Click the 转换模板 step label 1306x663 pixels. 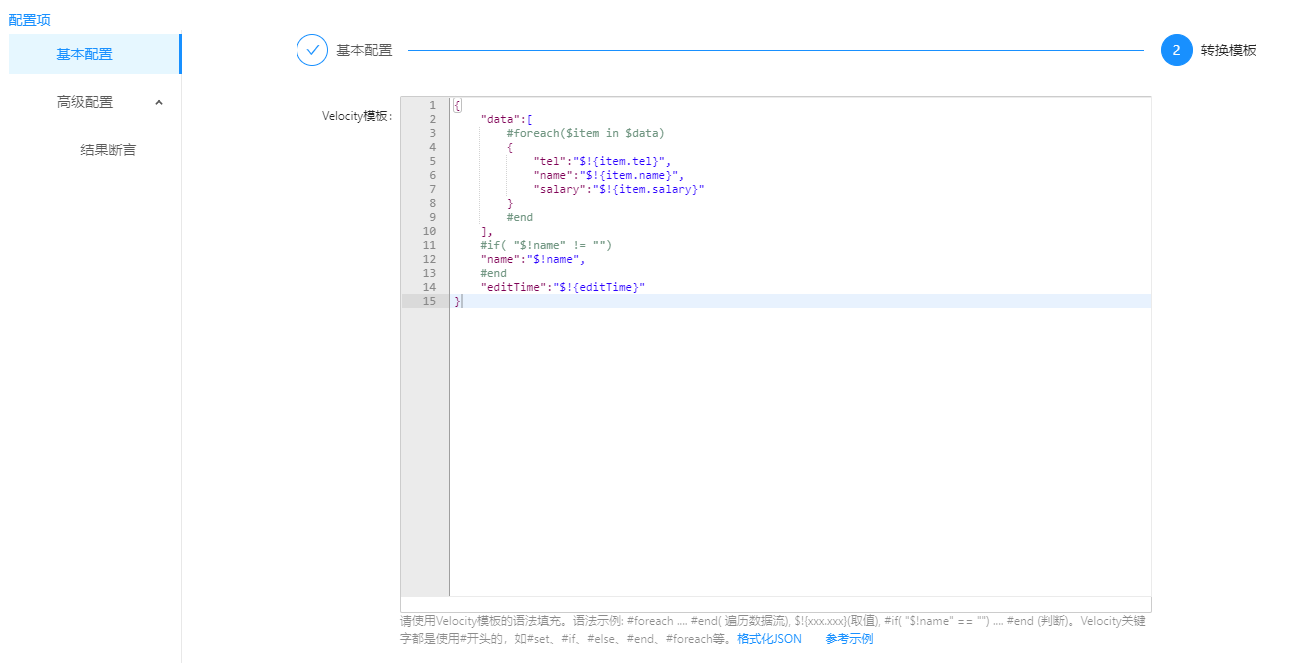click(1228, 50)
